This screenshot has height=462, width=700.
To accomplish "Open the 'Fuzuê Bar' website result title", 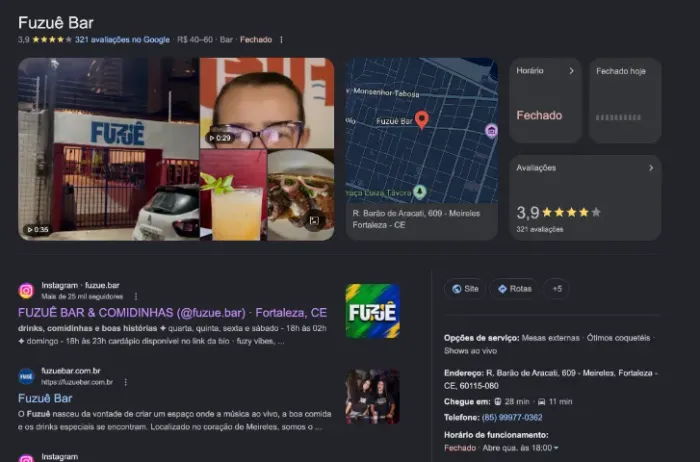I will tap(45, 398).
